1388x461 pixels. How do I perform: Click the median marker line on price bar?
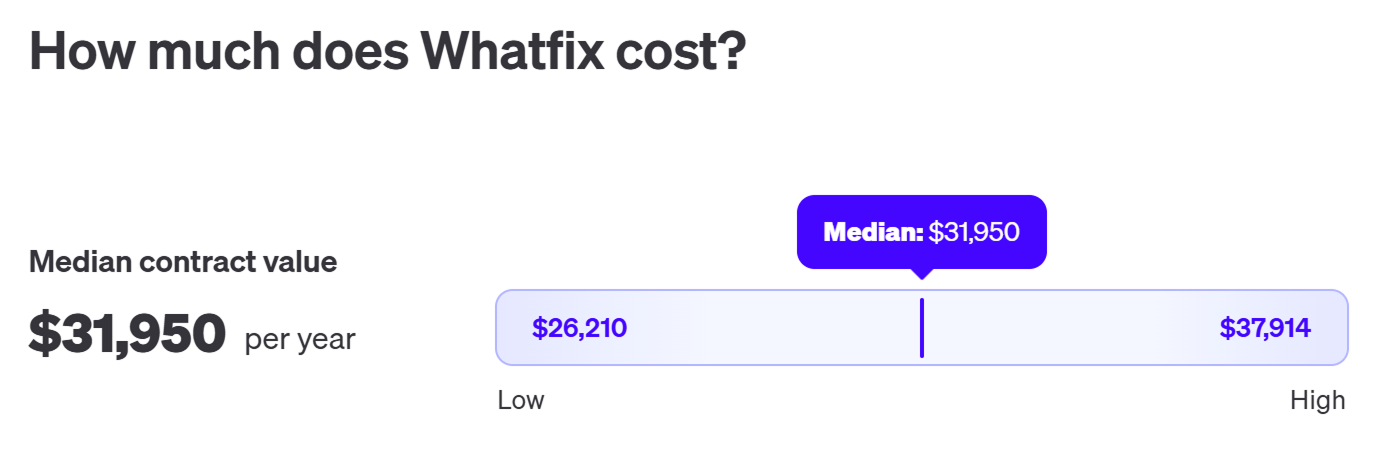[x=921, y=328]
